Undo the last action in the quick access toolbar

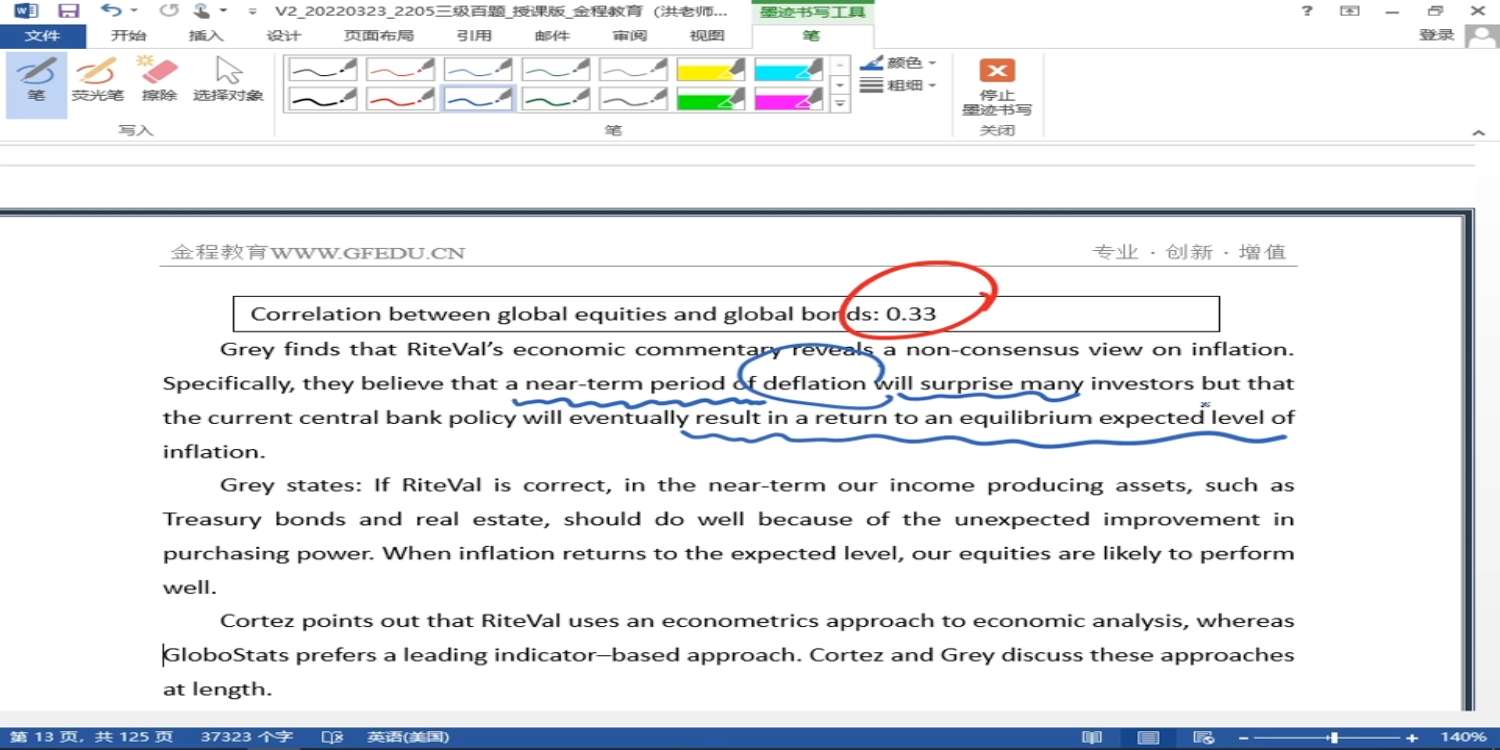pyautogui.click(x=111, y=11)
